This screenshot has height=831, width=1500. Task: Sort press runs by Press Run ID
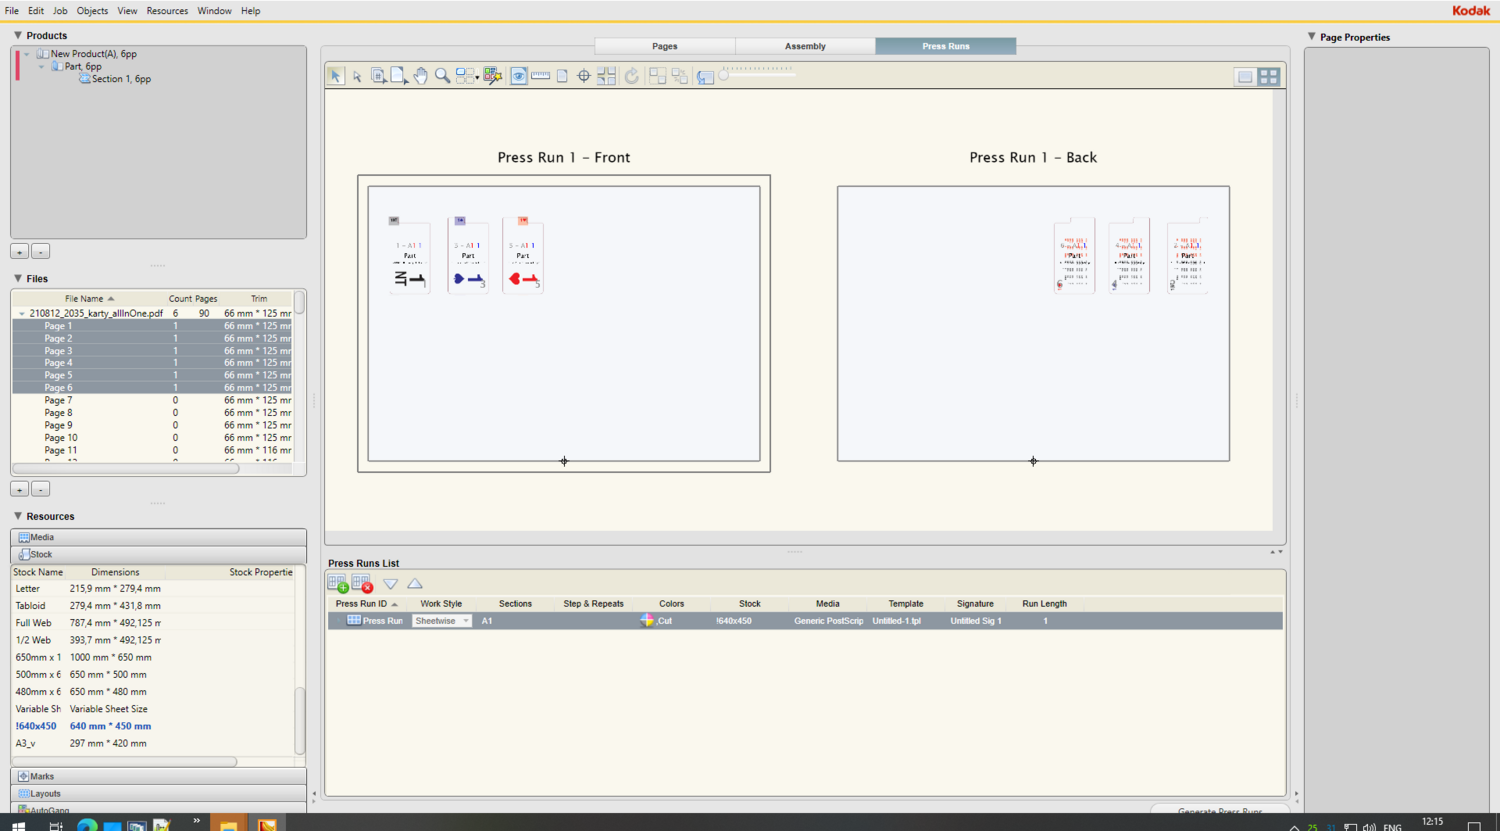point(367,604)
